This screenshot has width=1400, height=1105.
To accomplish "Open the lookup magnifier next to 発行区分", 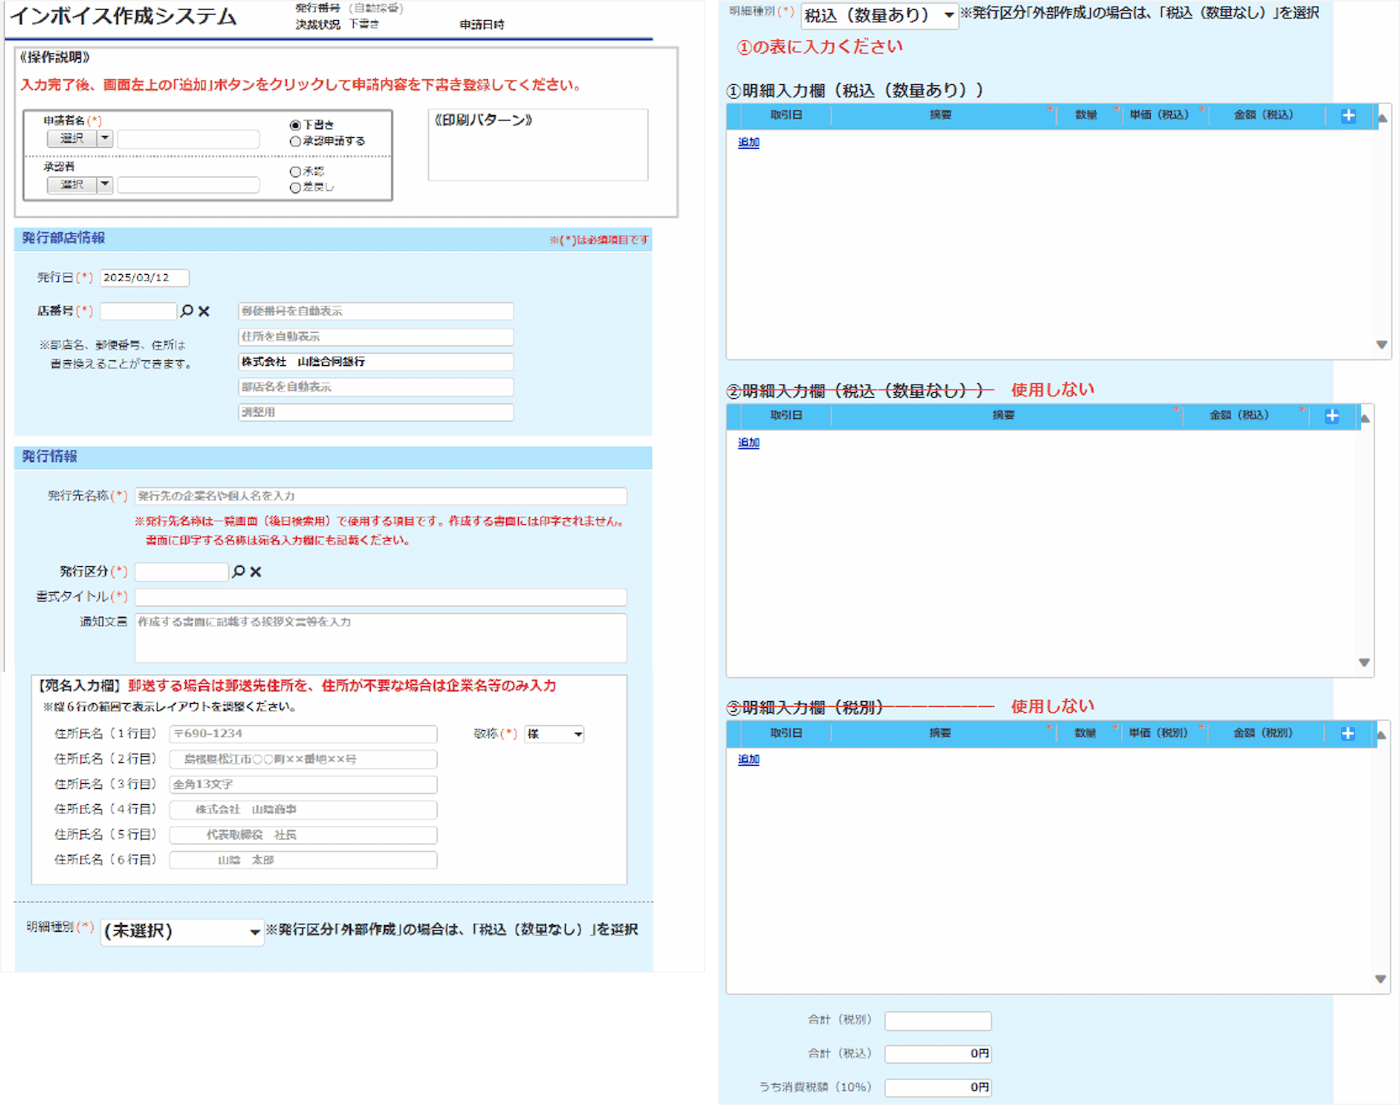I will 238,571.
